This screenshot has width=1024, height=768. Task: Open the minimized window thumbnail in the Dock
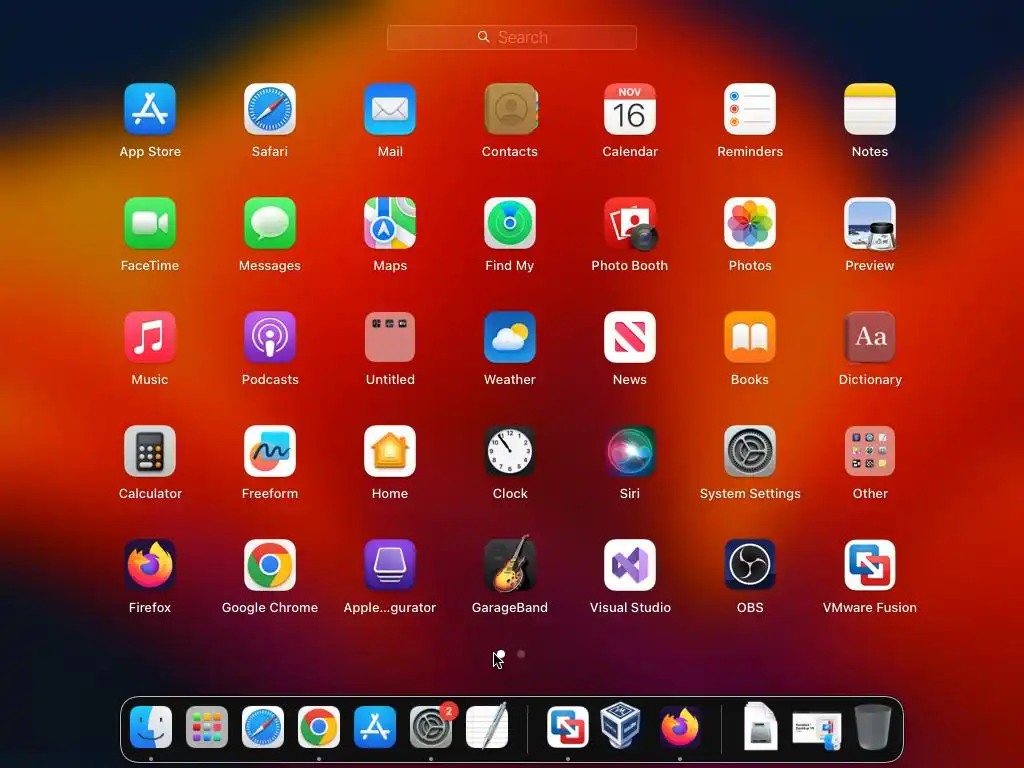pyautogui.click(x=816, y=730)
